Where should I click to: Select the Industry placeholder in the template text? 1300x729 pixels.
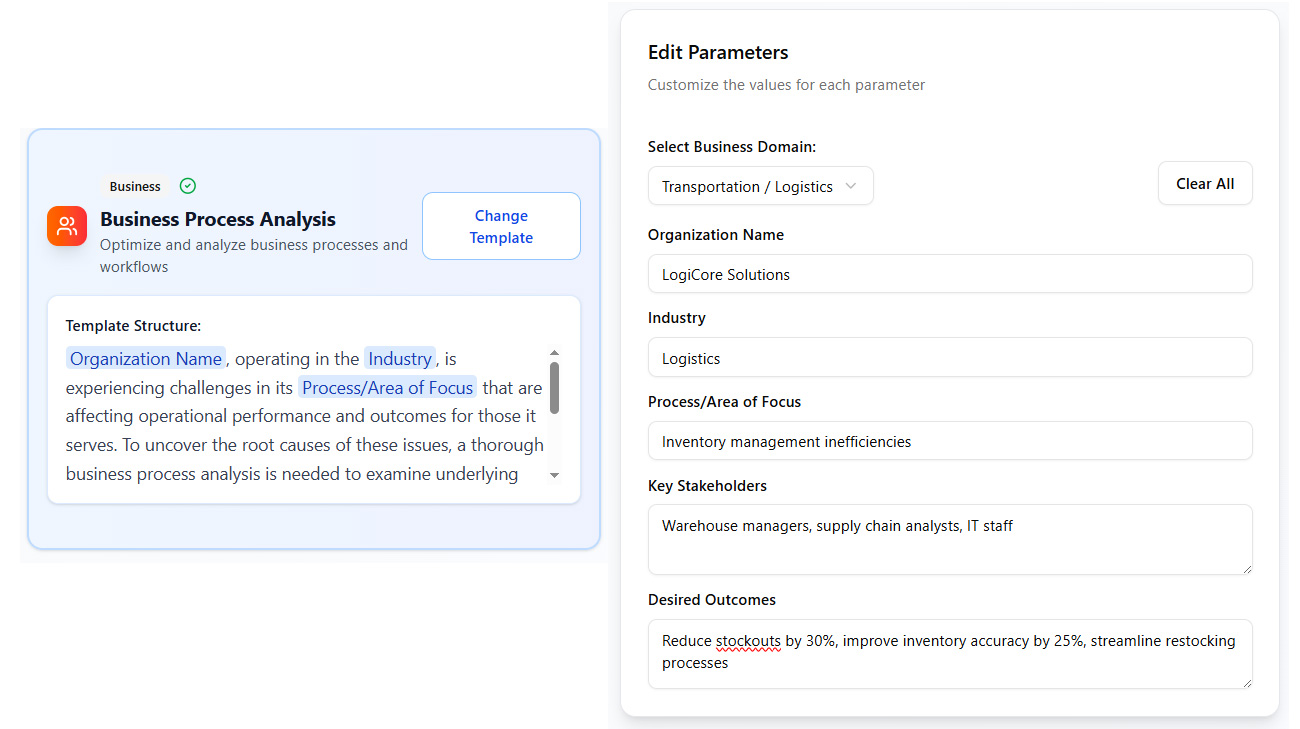[x=400, y=359]
